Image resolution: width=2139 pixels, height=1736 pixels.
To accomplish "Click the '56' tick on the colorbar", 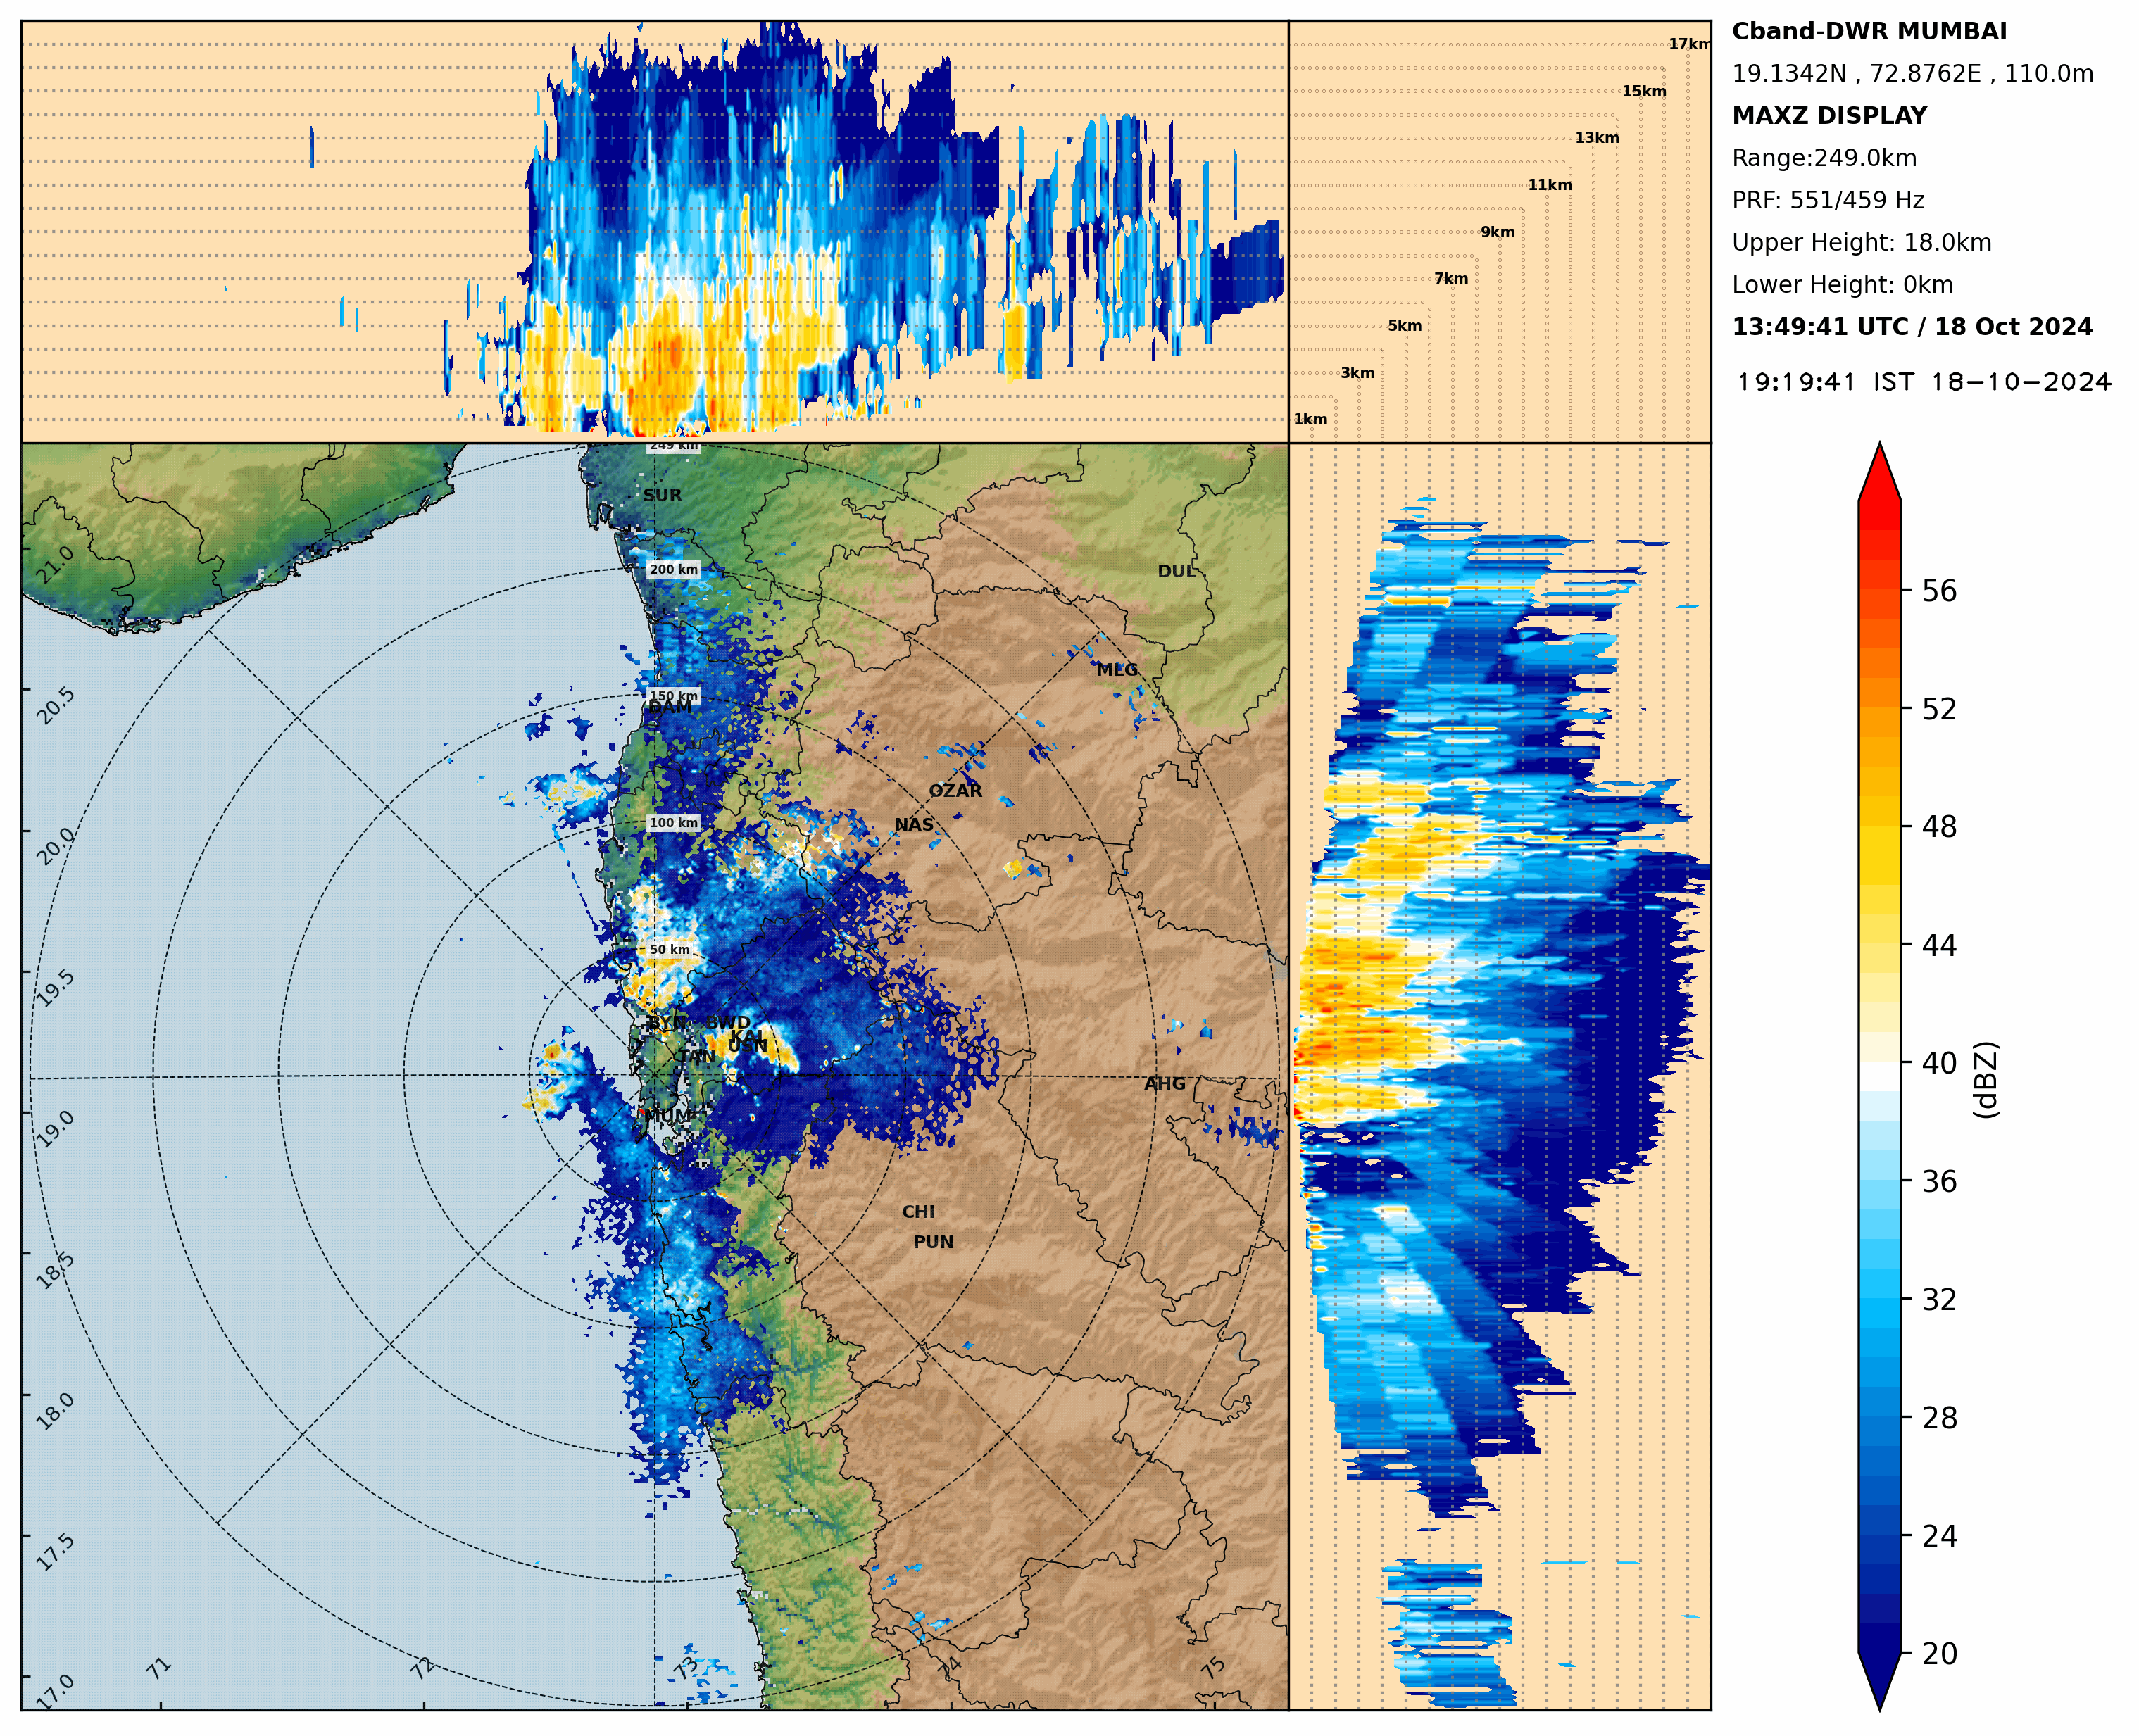I will (x=1938, y=591).
